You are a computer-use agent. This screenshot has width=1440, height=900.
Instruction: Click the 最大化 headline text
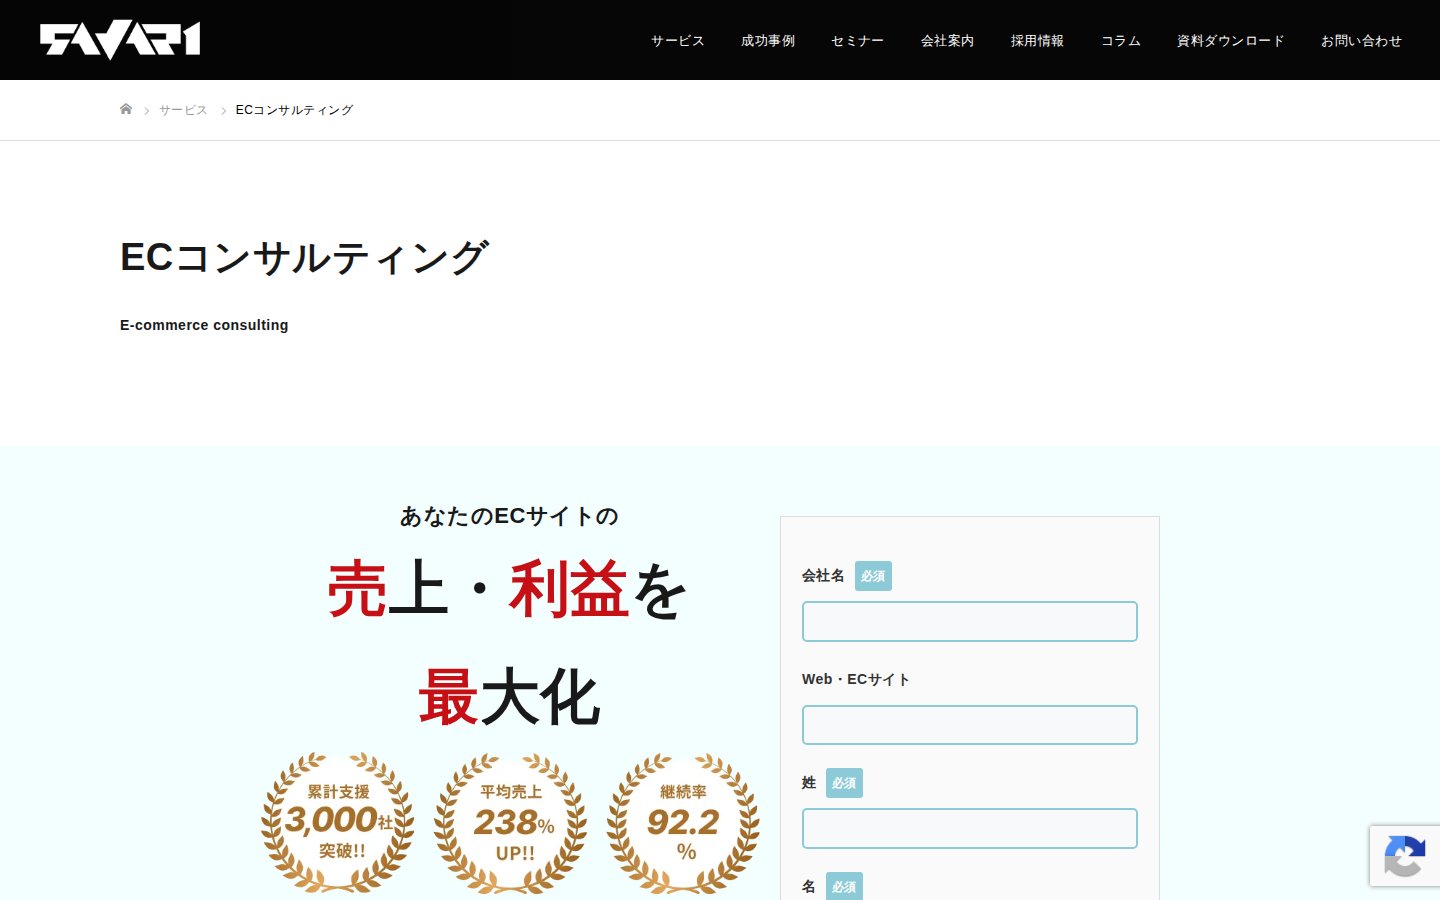pos(509,697)
